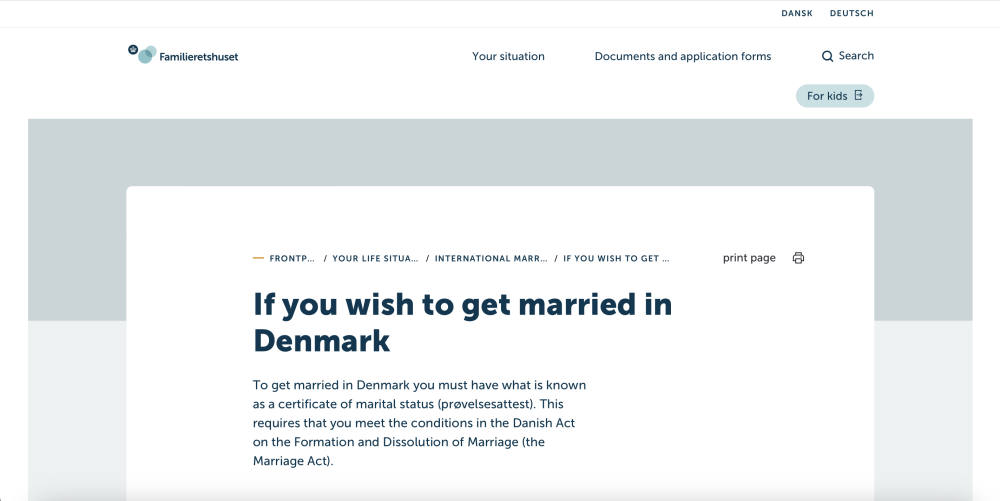This screenshot has width=1000, height=501.
Task: Go to Frontpage breadcrumb
Action: (x=292, y=258)
